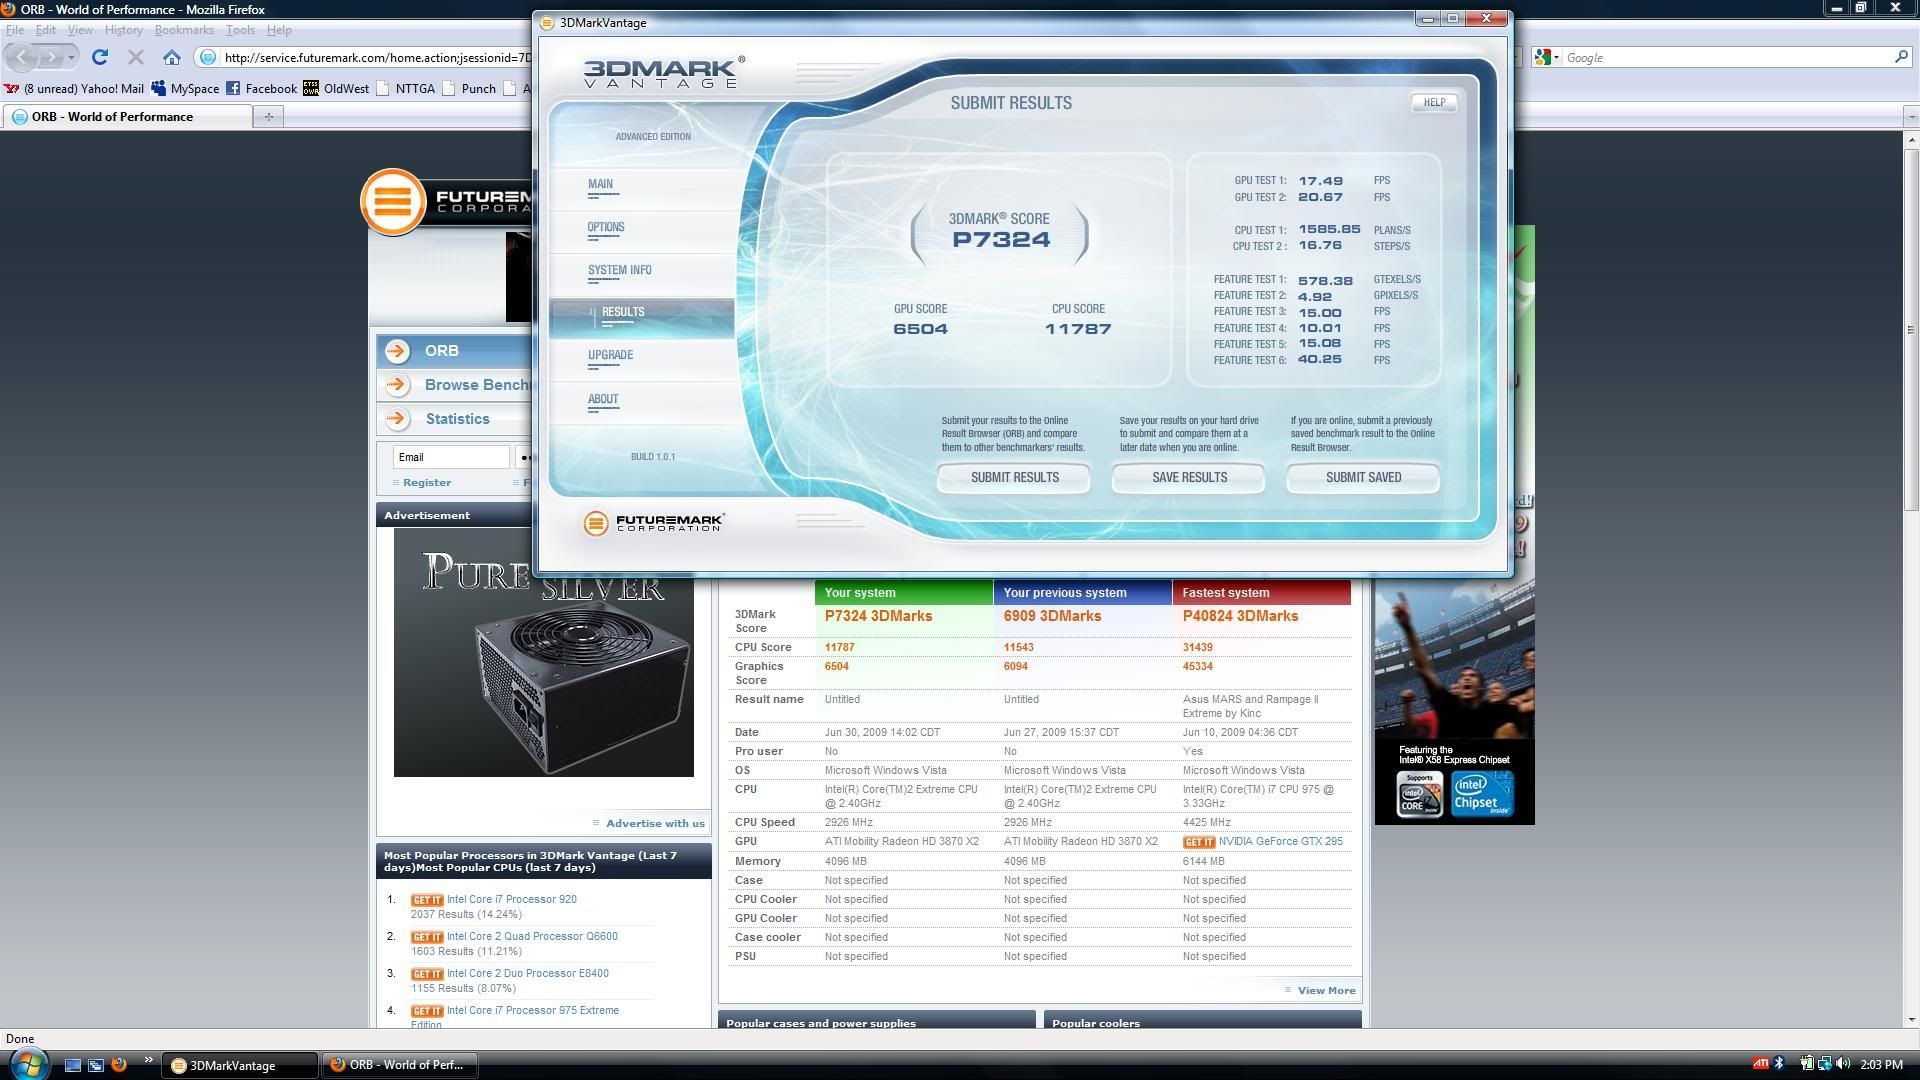1920x1080 pixels.
Task: Click the page vertical scrollbar
Action: (x=1911, y=330)
